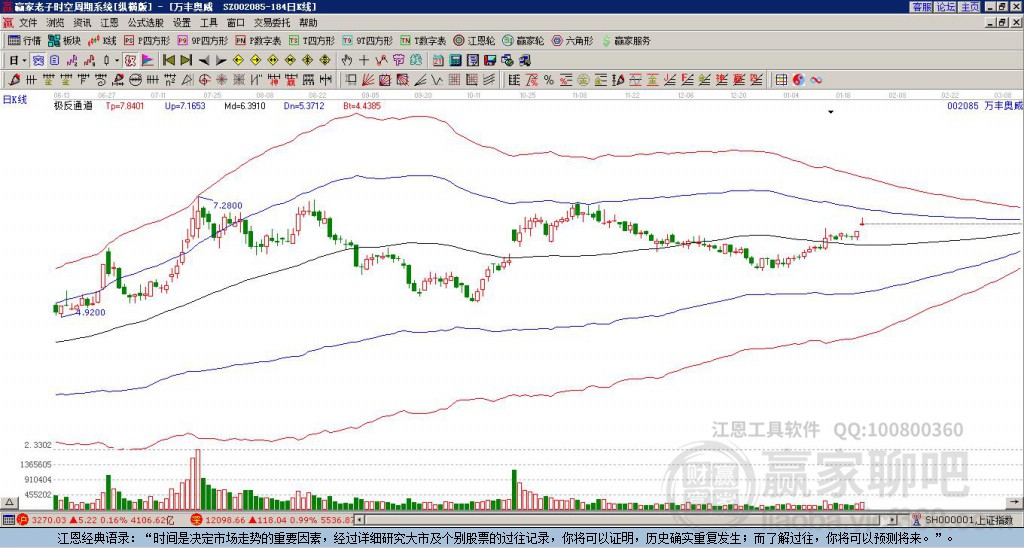Click the black right arrow icon
This screenshot has height=548, width=1024.
[221, 61]
